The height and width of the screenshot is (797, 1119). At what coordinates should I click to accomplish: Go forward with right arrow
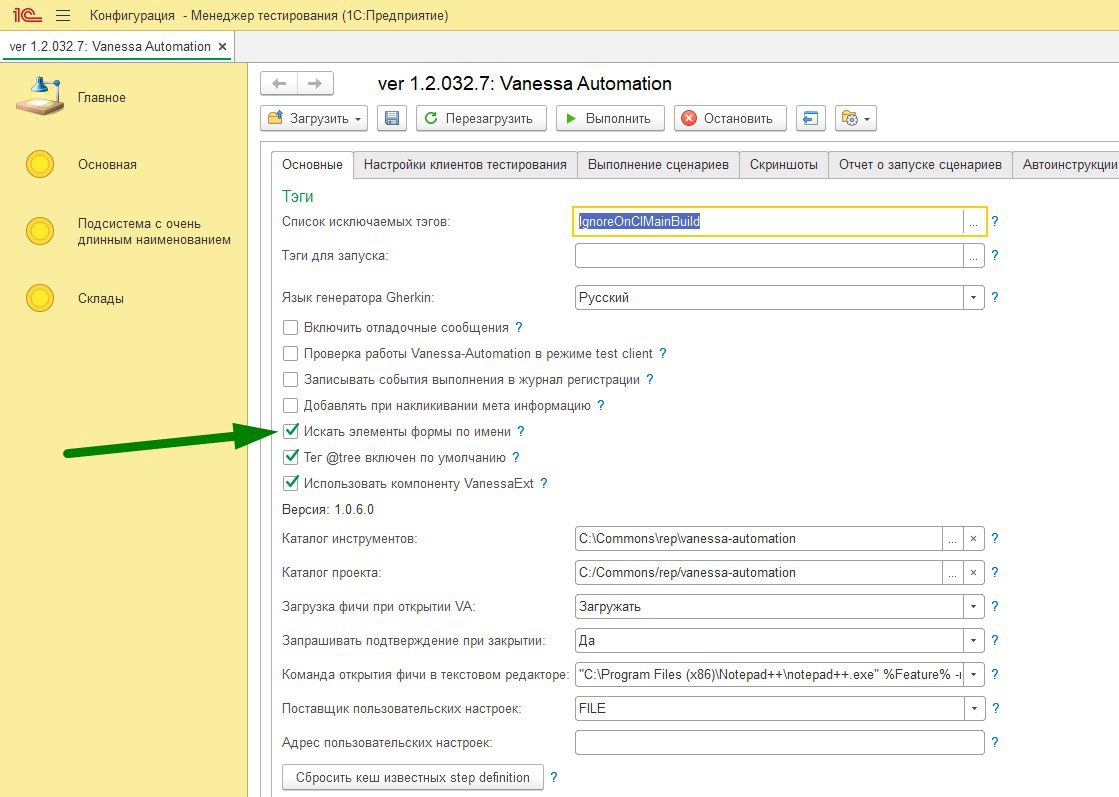coord(315,83)
